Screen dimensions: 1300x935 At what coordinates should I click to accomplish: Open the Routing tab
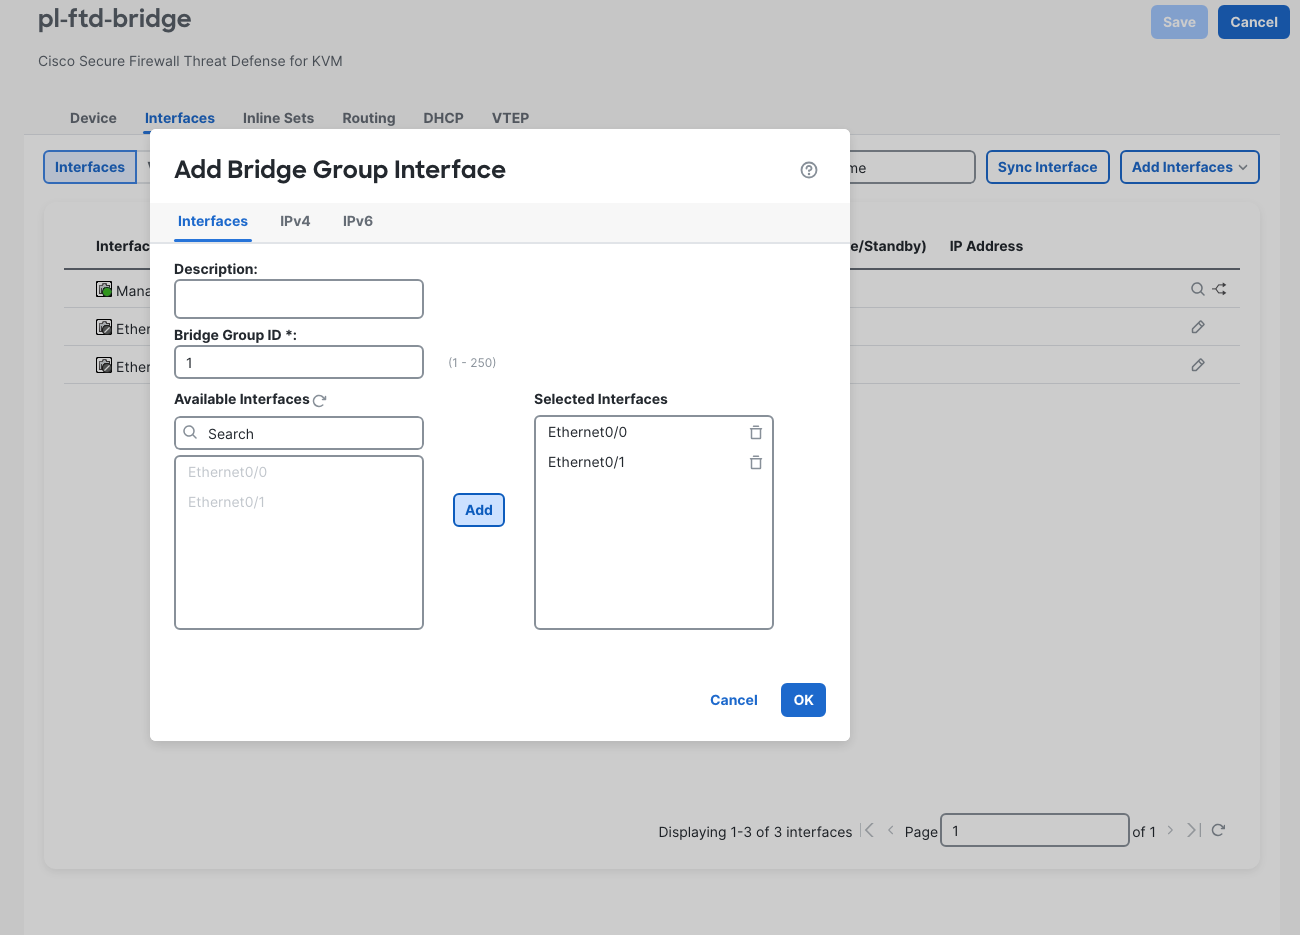[369, 118]
